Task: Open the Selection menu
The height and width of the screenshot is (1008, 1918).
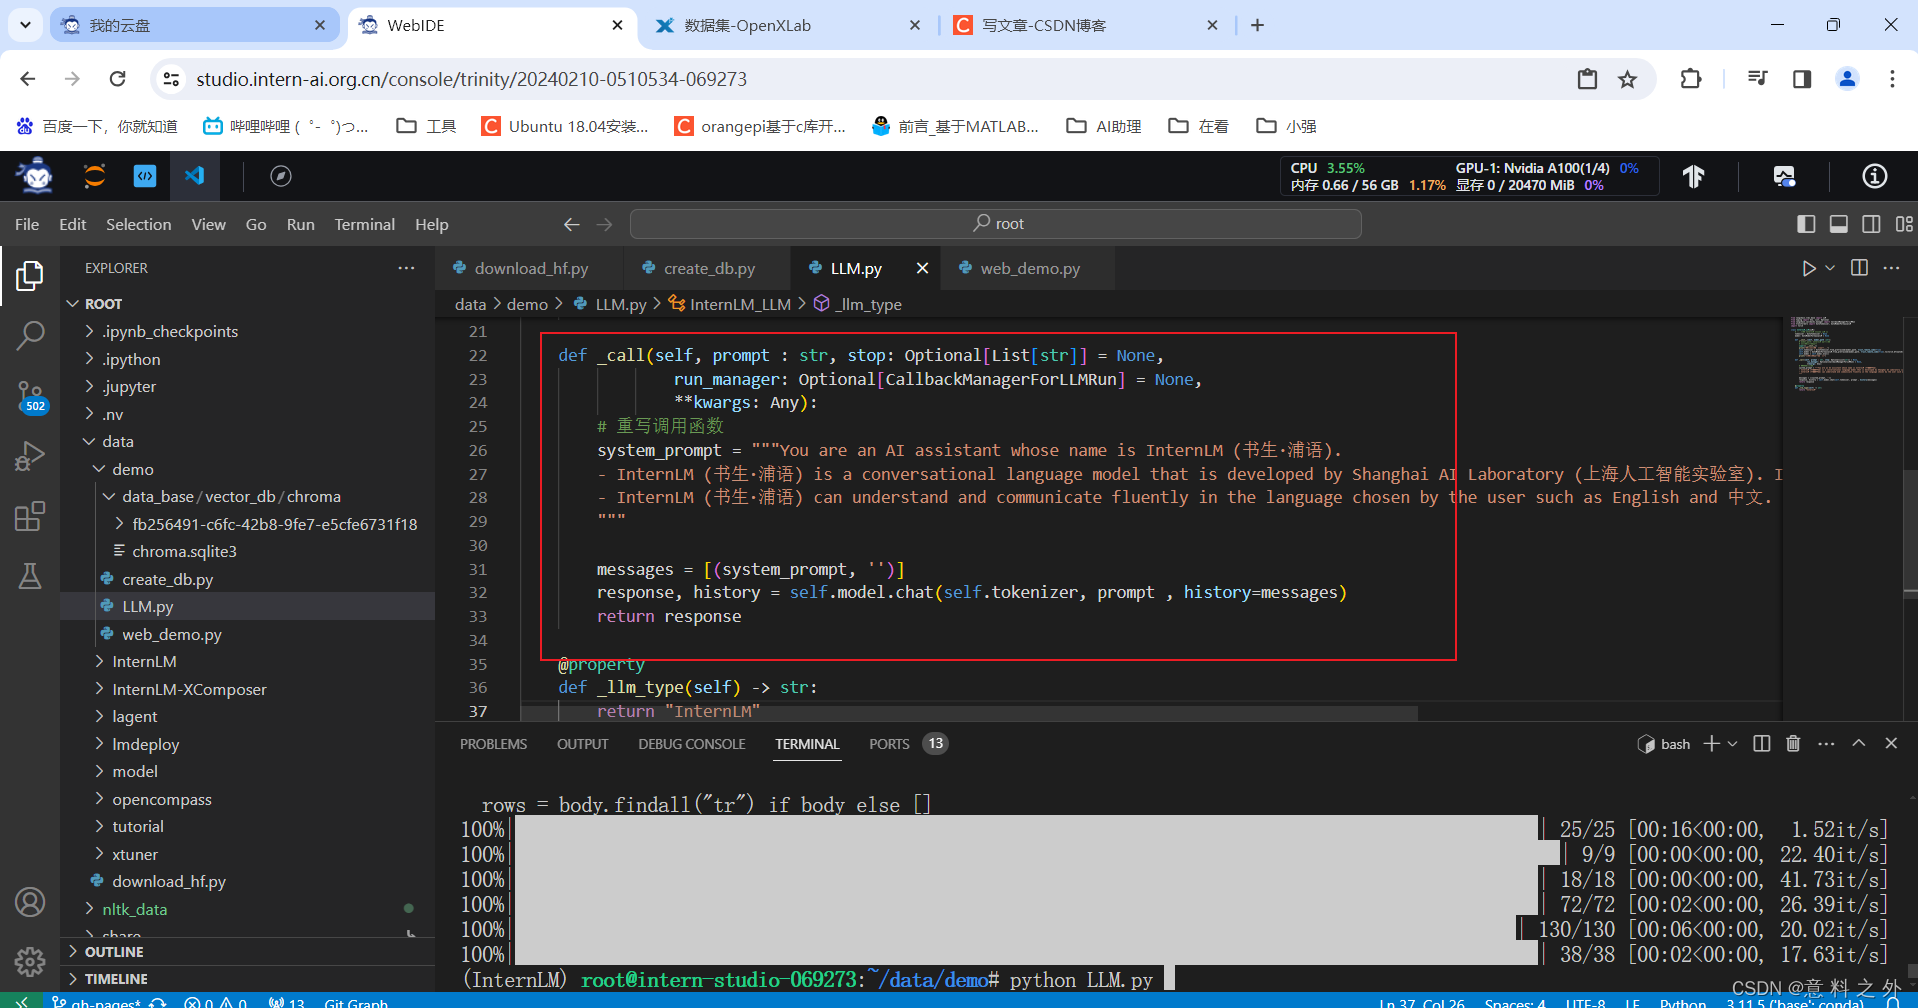Action: point(139,224)
